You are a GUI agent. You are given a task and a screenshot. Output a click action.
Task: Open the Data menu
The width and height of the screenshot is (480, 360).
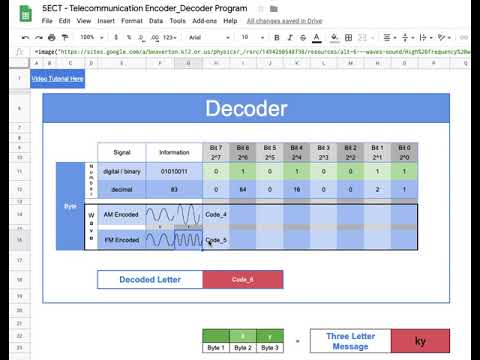pos(156,21)
